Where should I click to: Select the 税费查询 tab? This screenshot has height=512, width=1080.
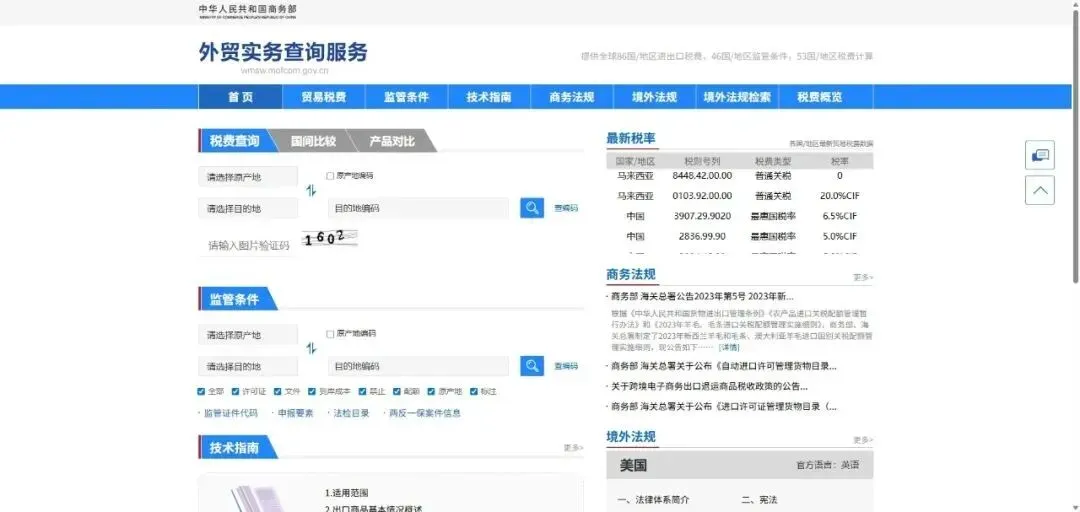(234, 141)
